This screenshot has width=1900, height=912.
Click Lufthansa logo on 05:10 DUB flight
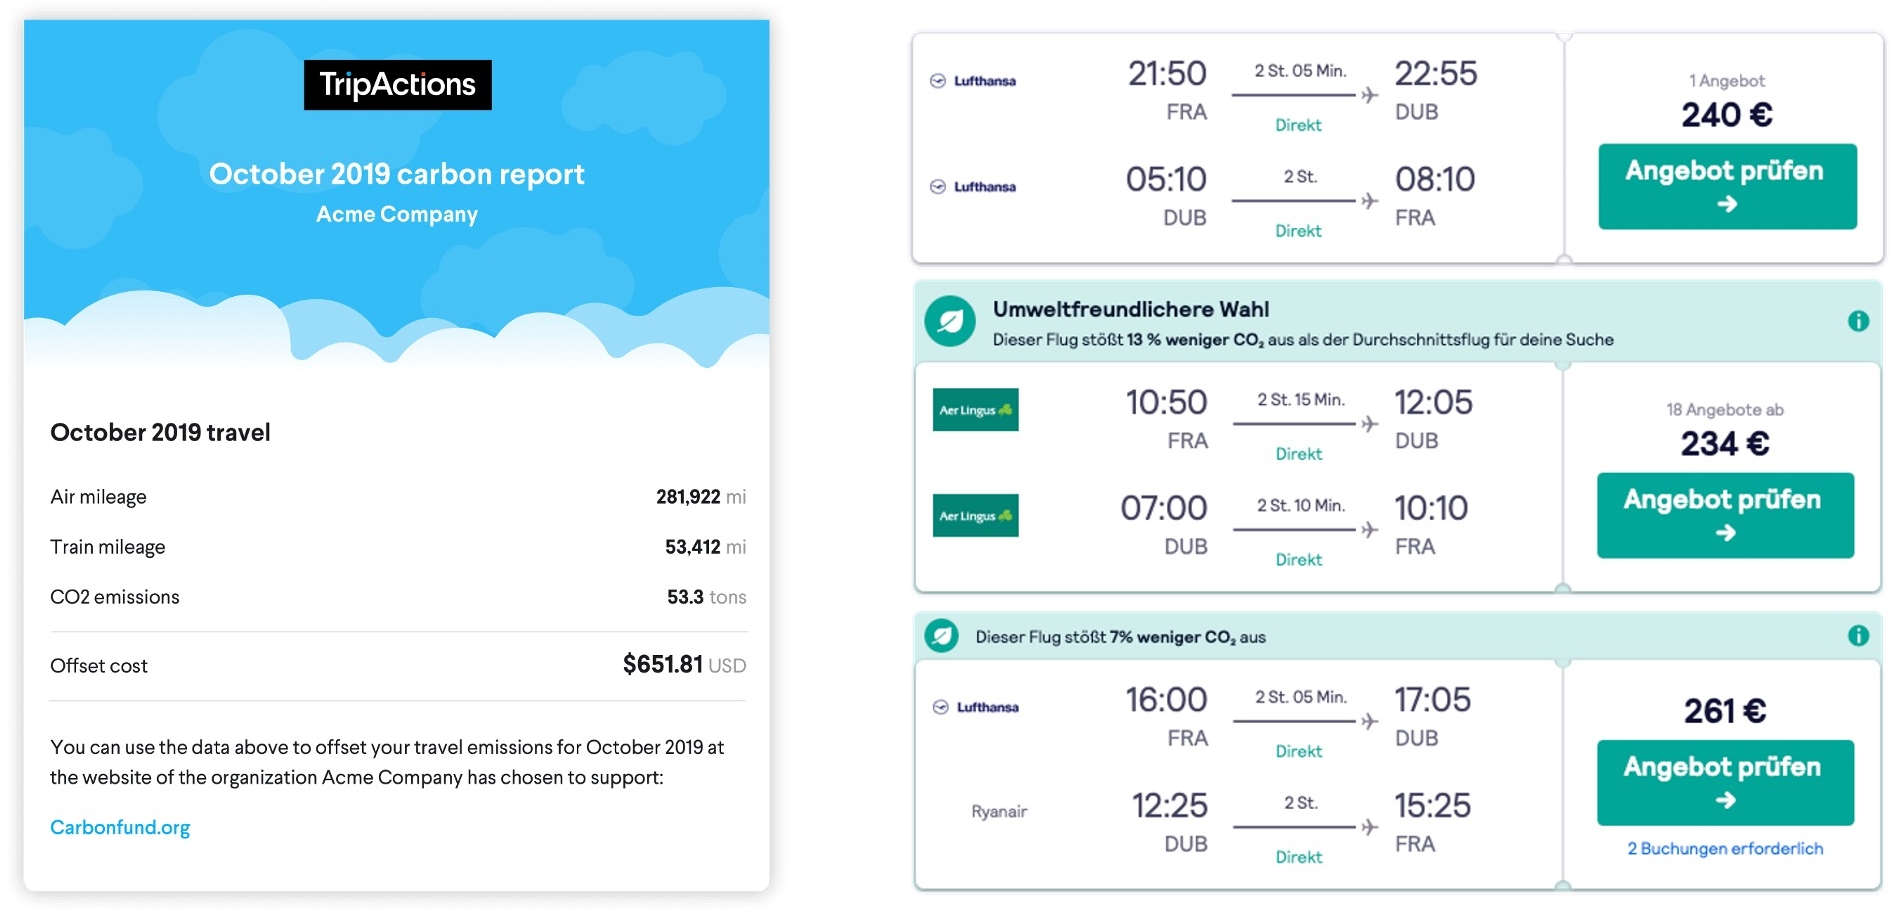point(973,187)
